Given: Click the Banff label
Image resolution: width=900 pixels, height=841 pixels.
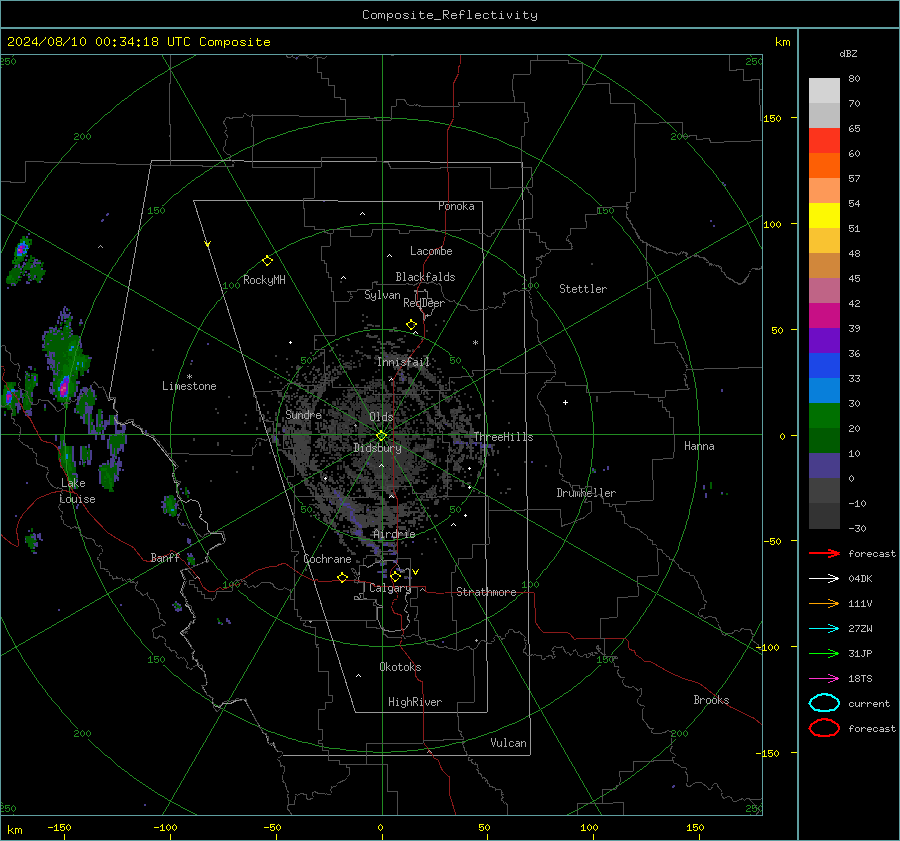Looking at the screenshot, I should 165,557.
